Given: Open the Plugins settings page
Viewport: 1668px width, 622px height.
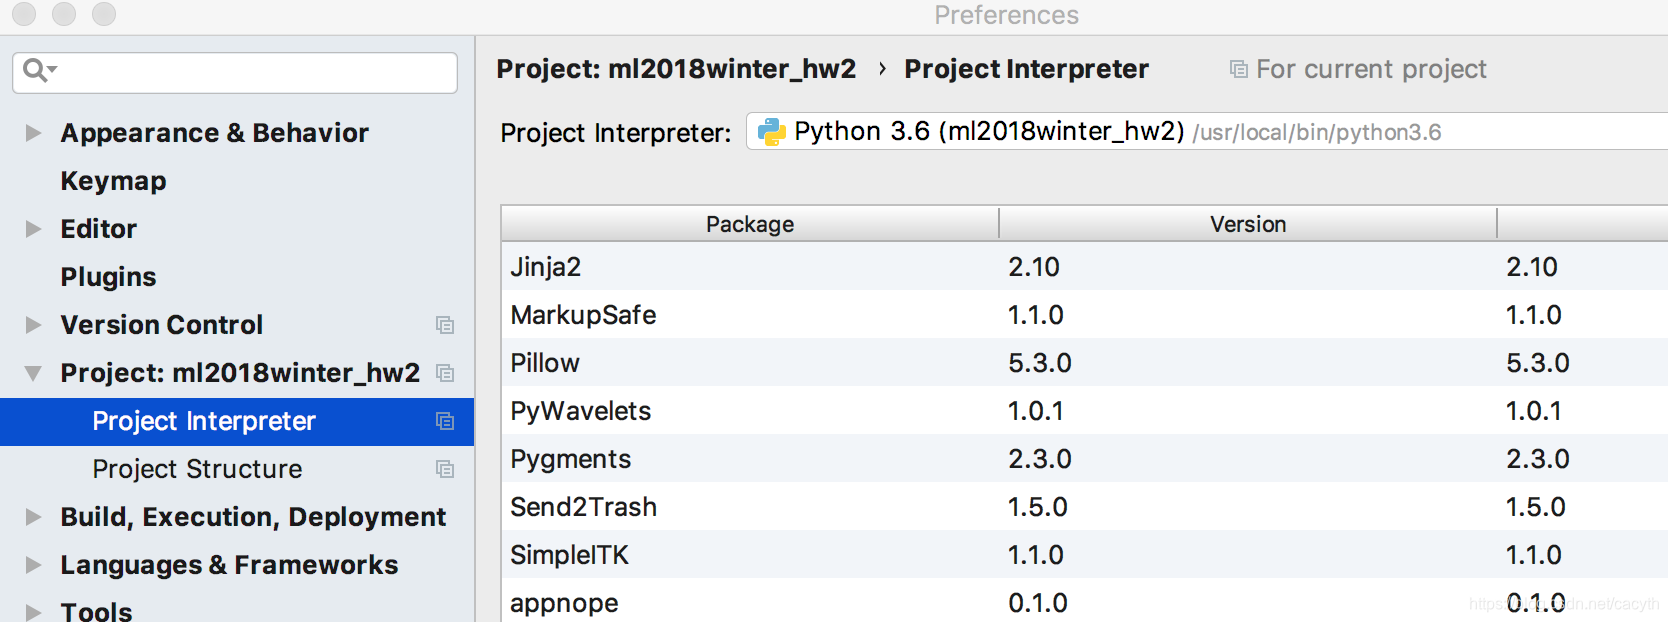Looking at the screenshot, I should point(108,277).
